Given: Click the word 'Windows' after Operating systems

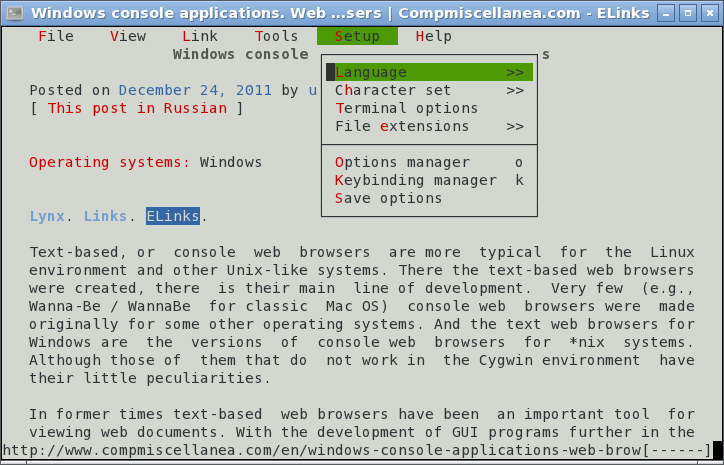Looking at the screenshot, I should pyautogui.click(x=231, y=162).
